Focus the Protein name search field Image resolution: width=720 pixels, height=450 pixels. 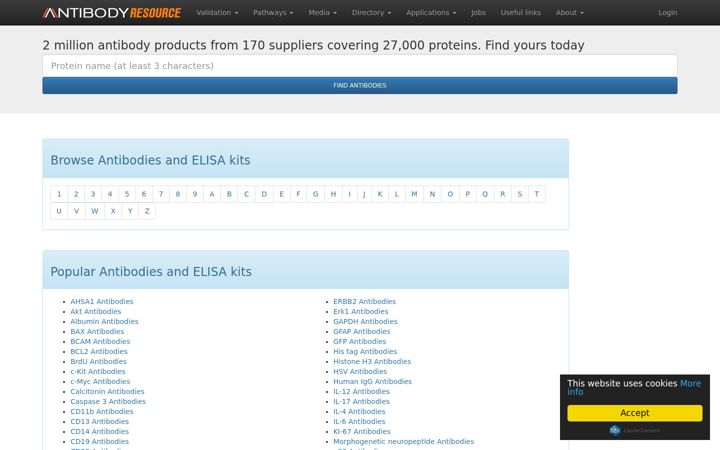360,66
